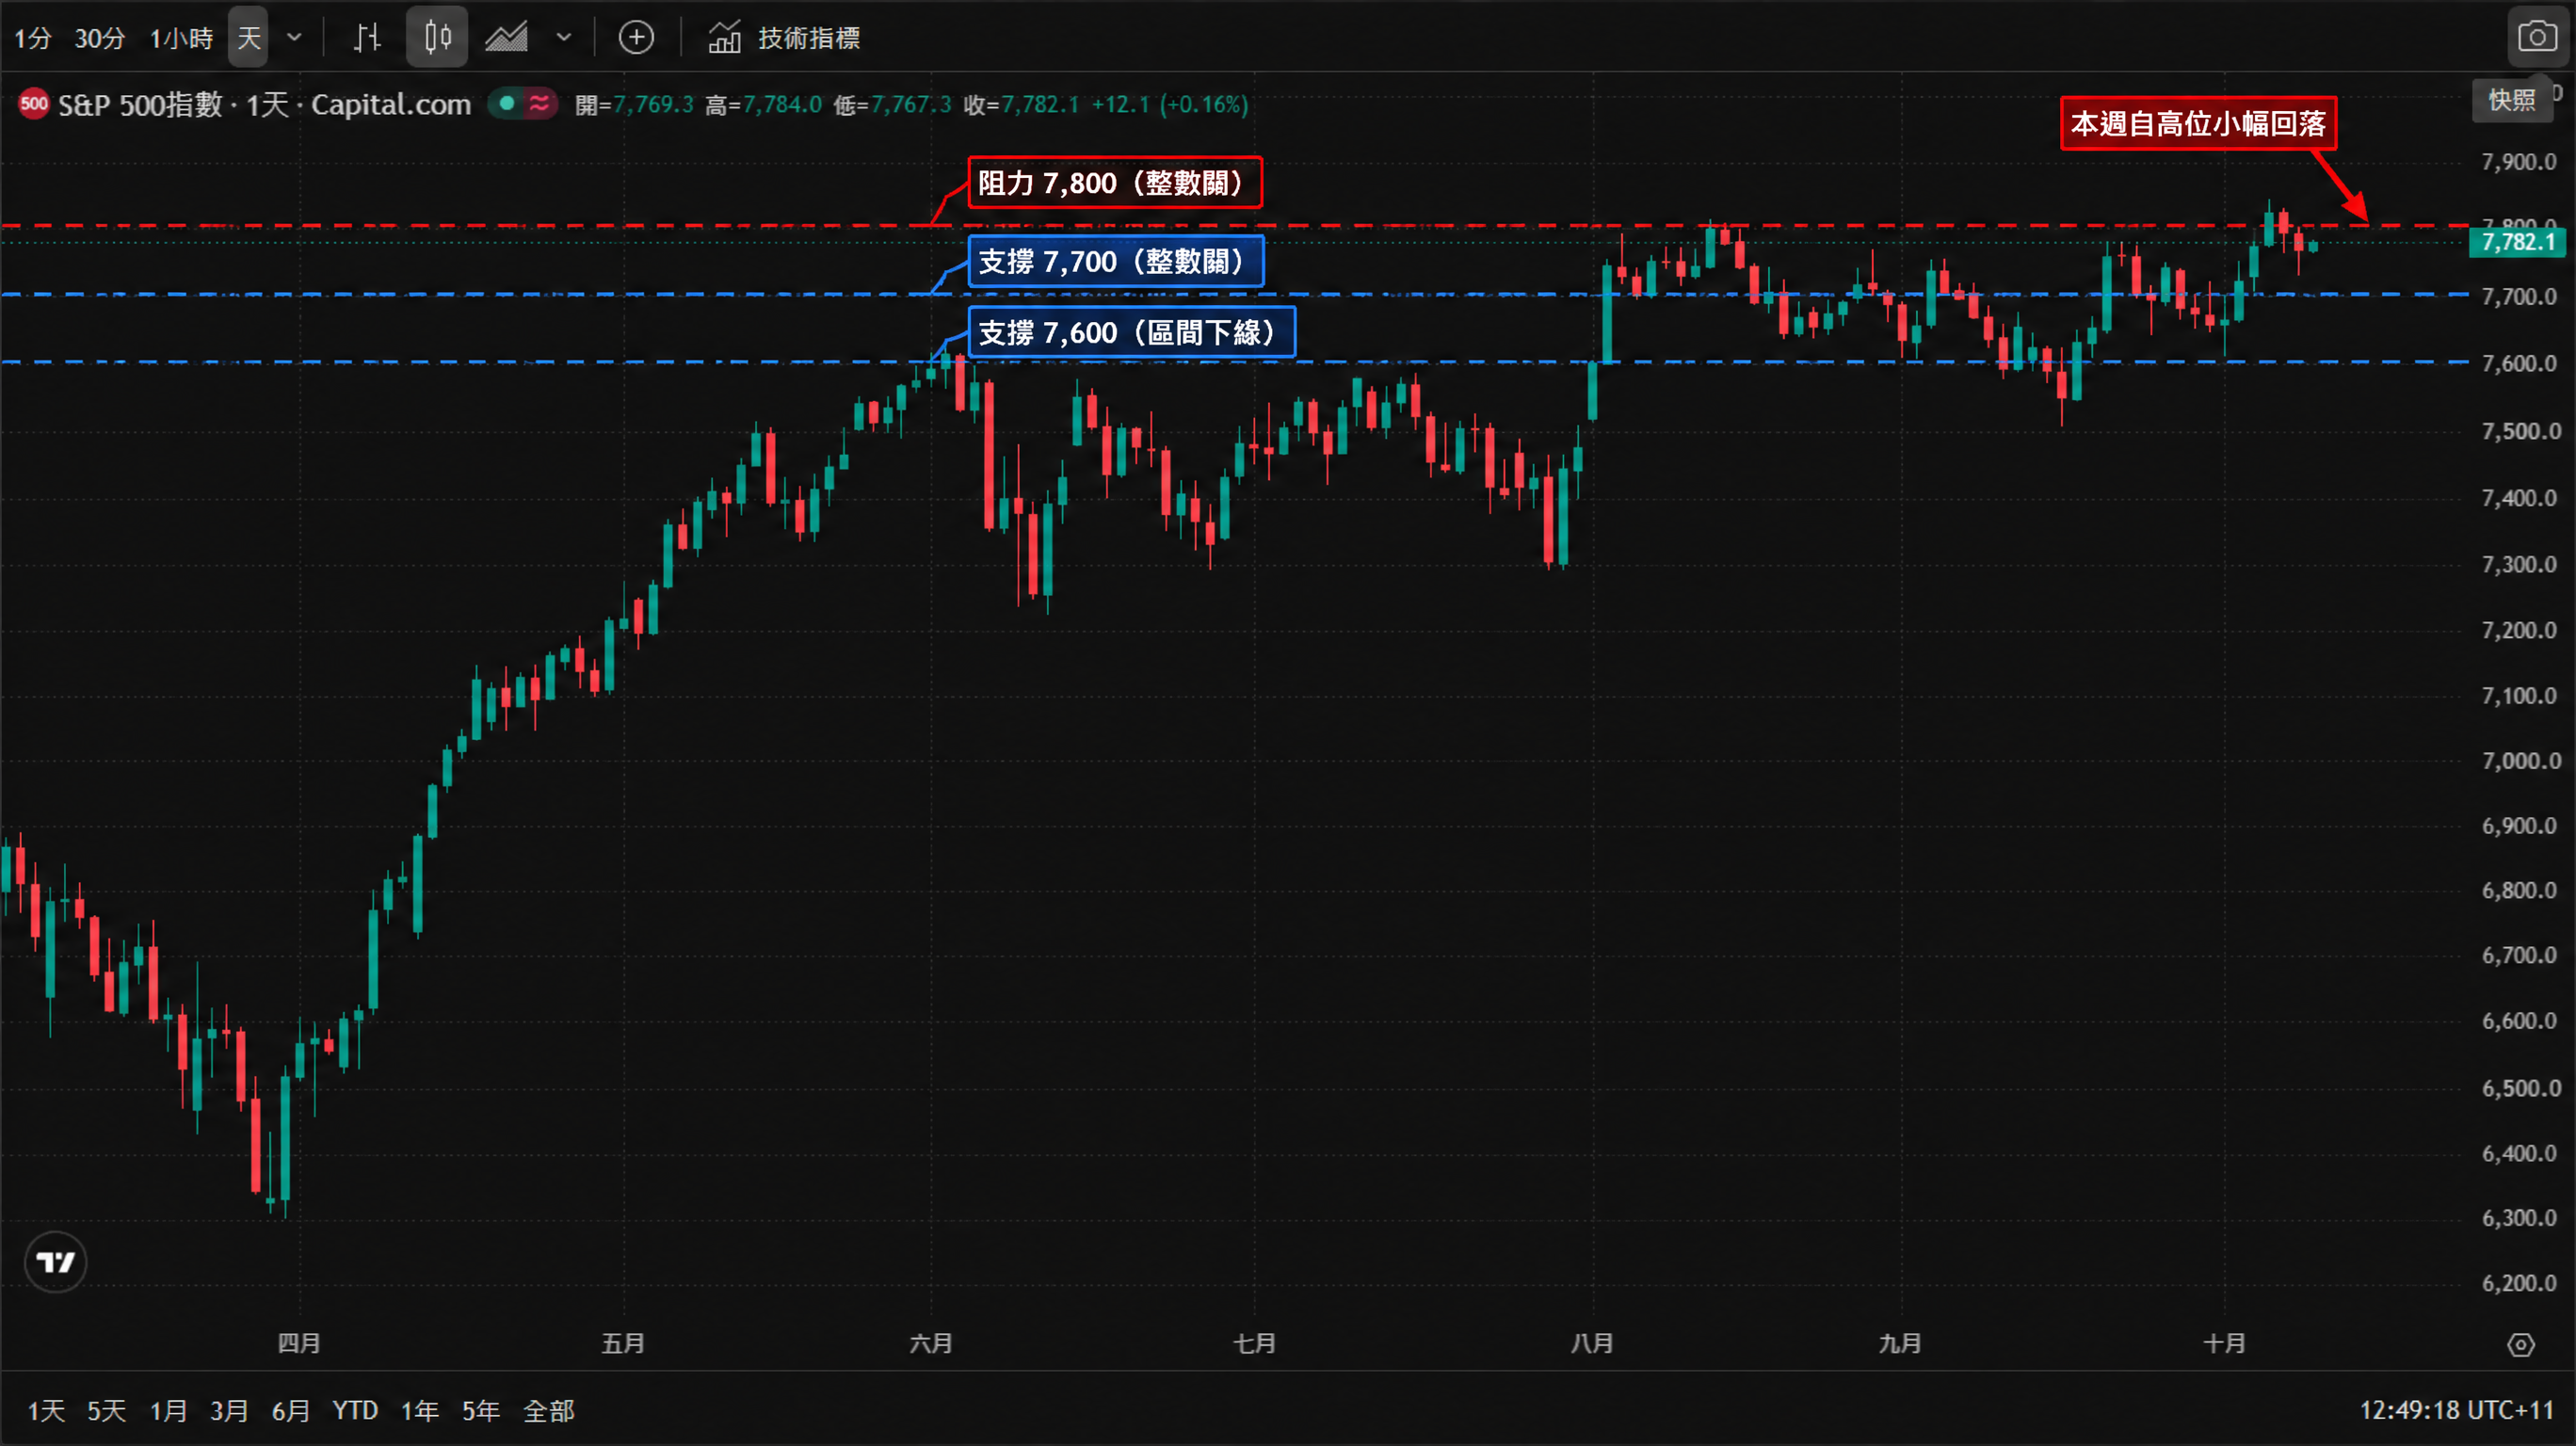Select the 6月 date range

click(290, 1410)
